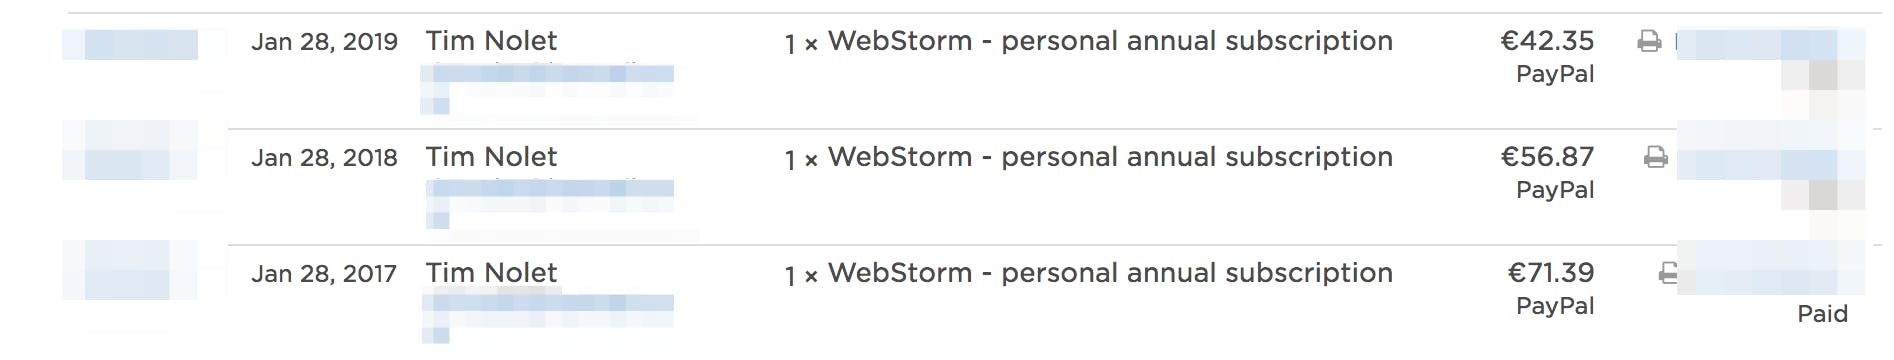Screen dimensions: 1894x360
Task: Open the 2018 WebStorm subscription item
Action: (1089, 158)
